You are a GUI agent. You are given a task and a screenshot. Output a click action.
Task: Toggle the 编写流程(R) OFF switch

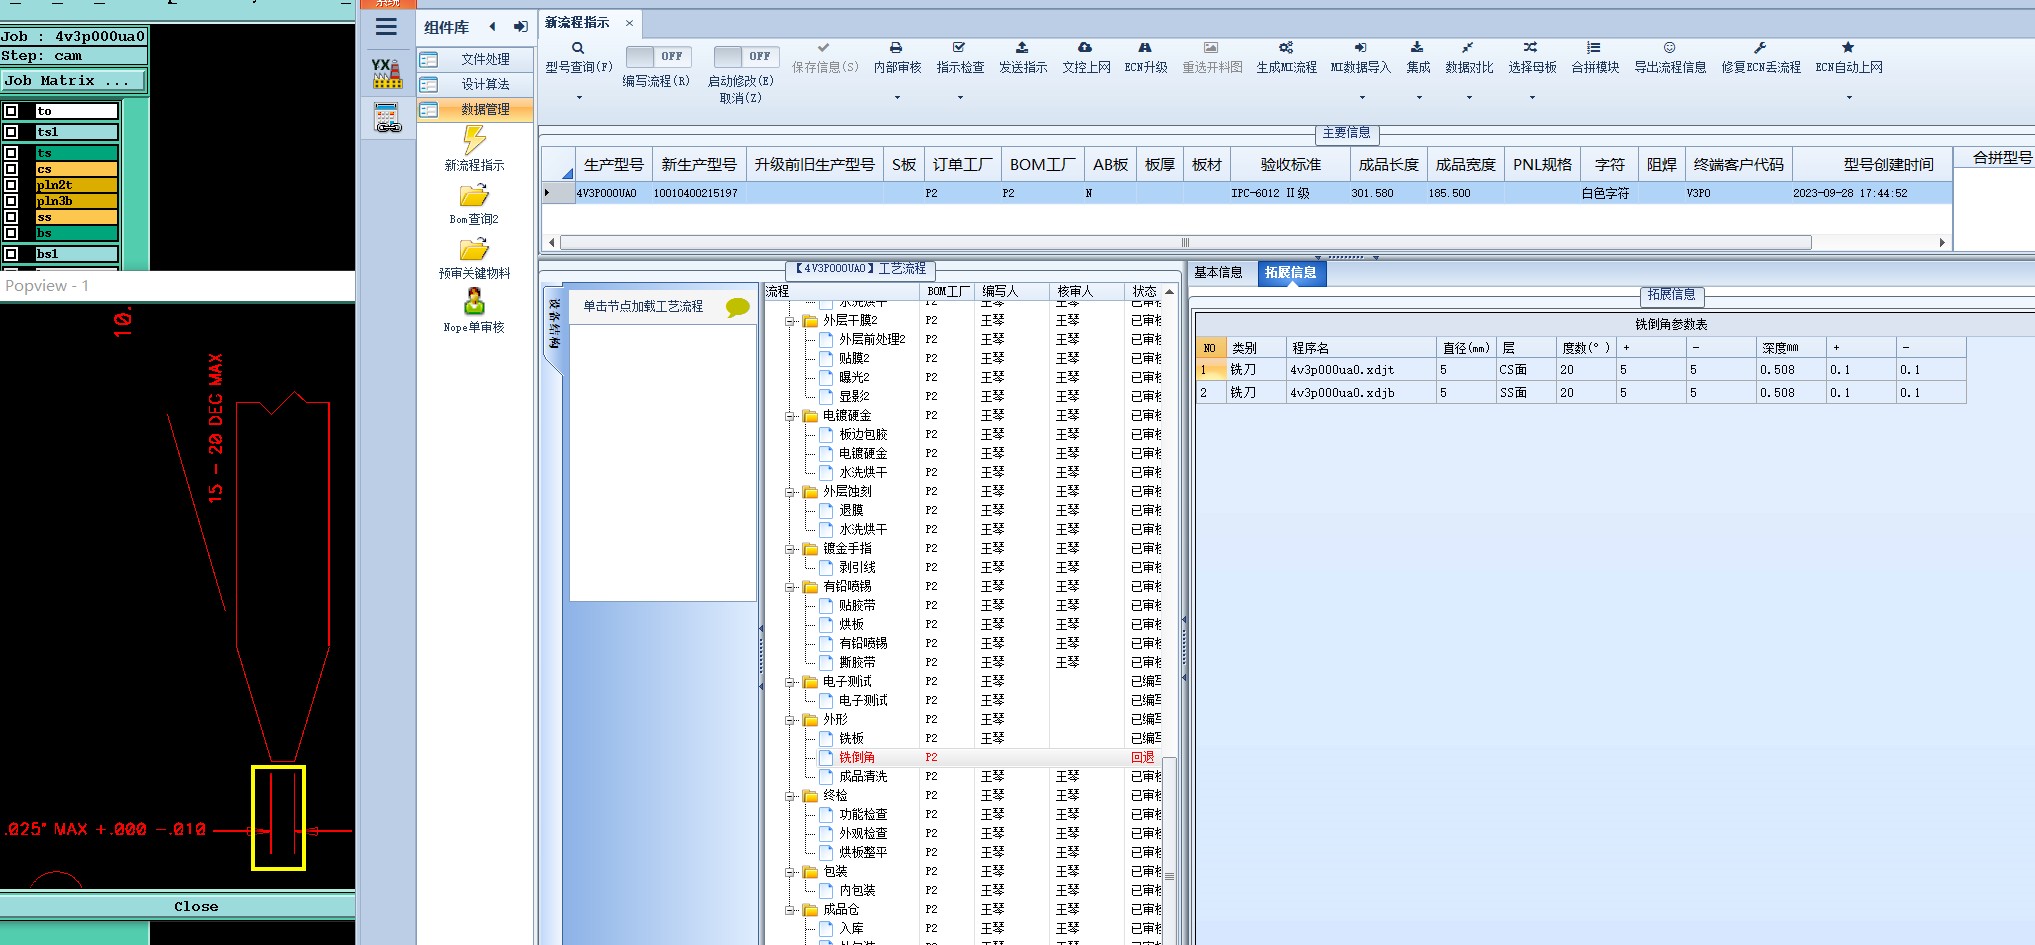658,56
